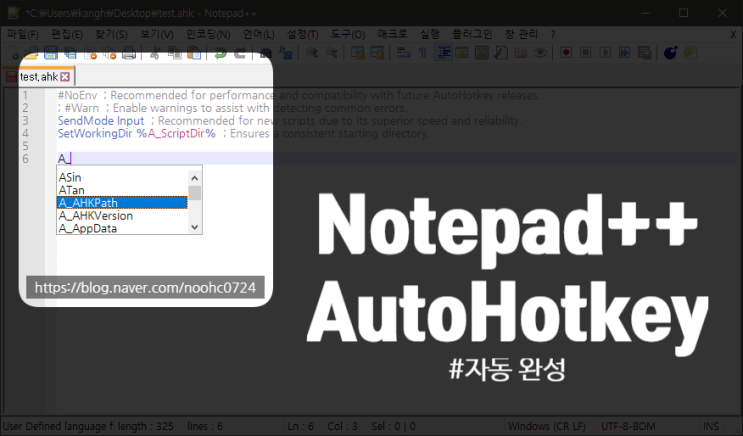Screen dimensions: 743x436
Task: Open the 매크로 menu
Action: click(392, 35)
